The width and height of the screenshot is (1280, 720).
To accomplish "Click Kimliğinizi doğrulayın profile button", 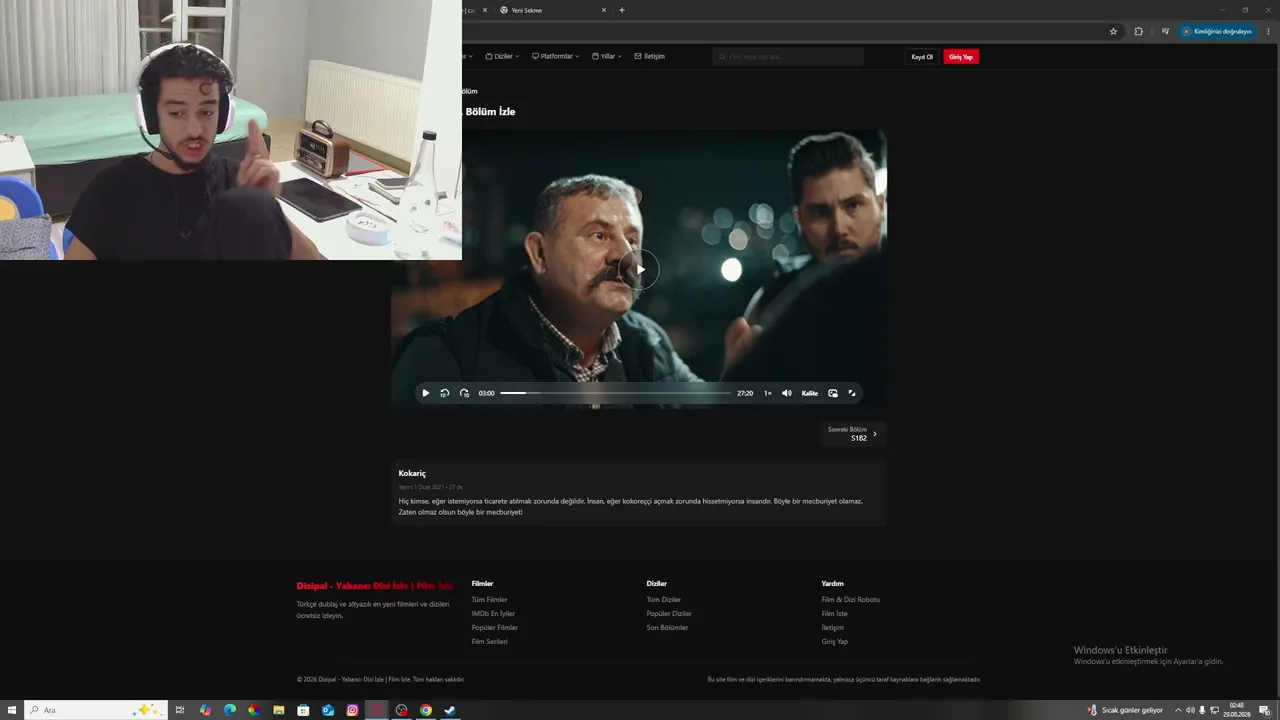I will coord(1217,31).
